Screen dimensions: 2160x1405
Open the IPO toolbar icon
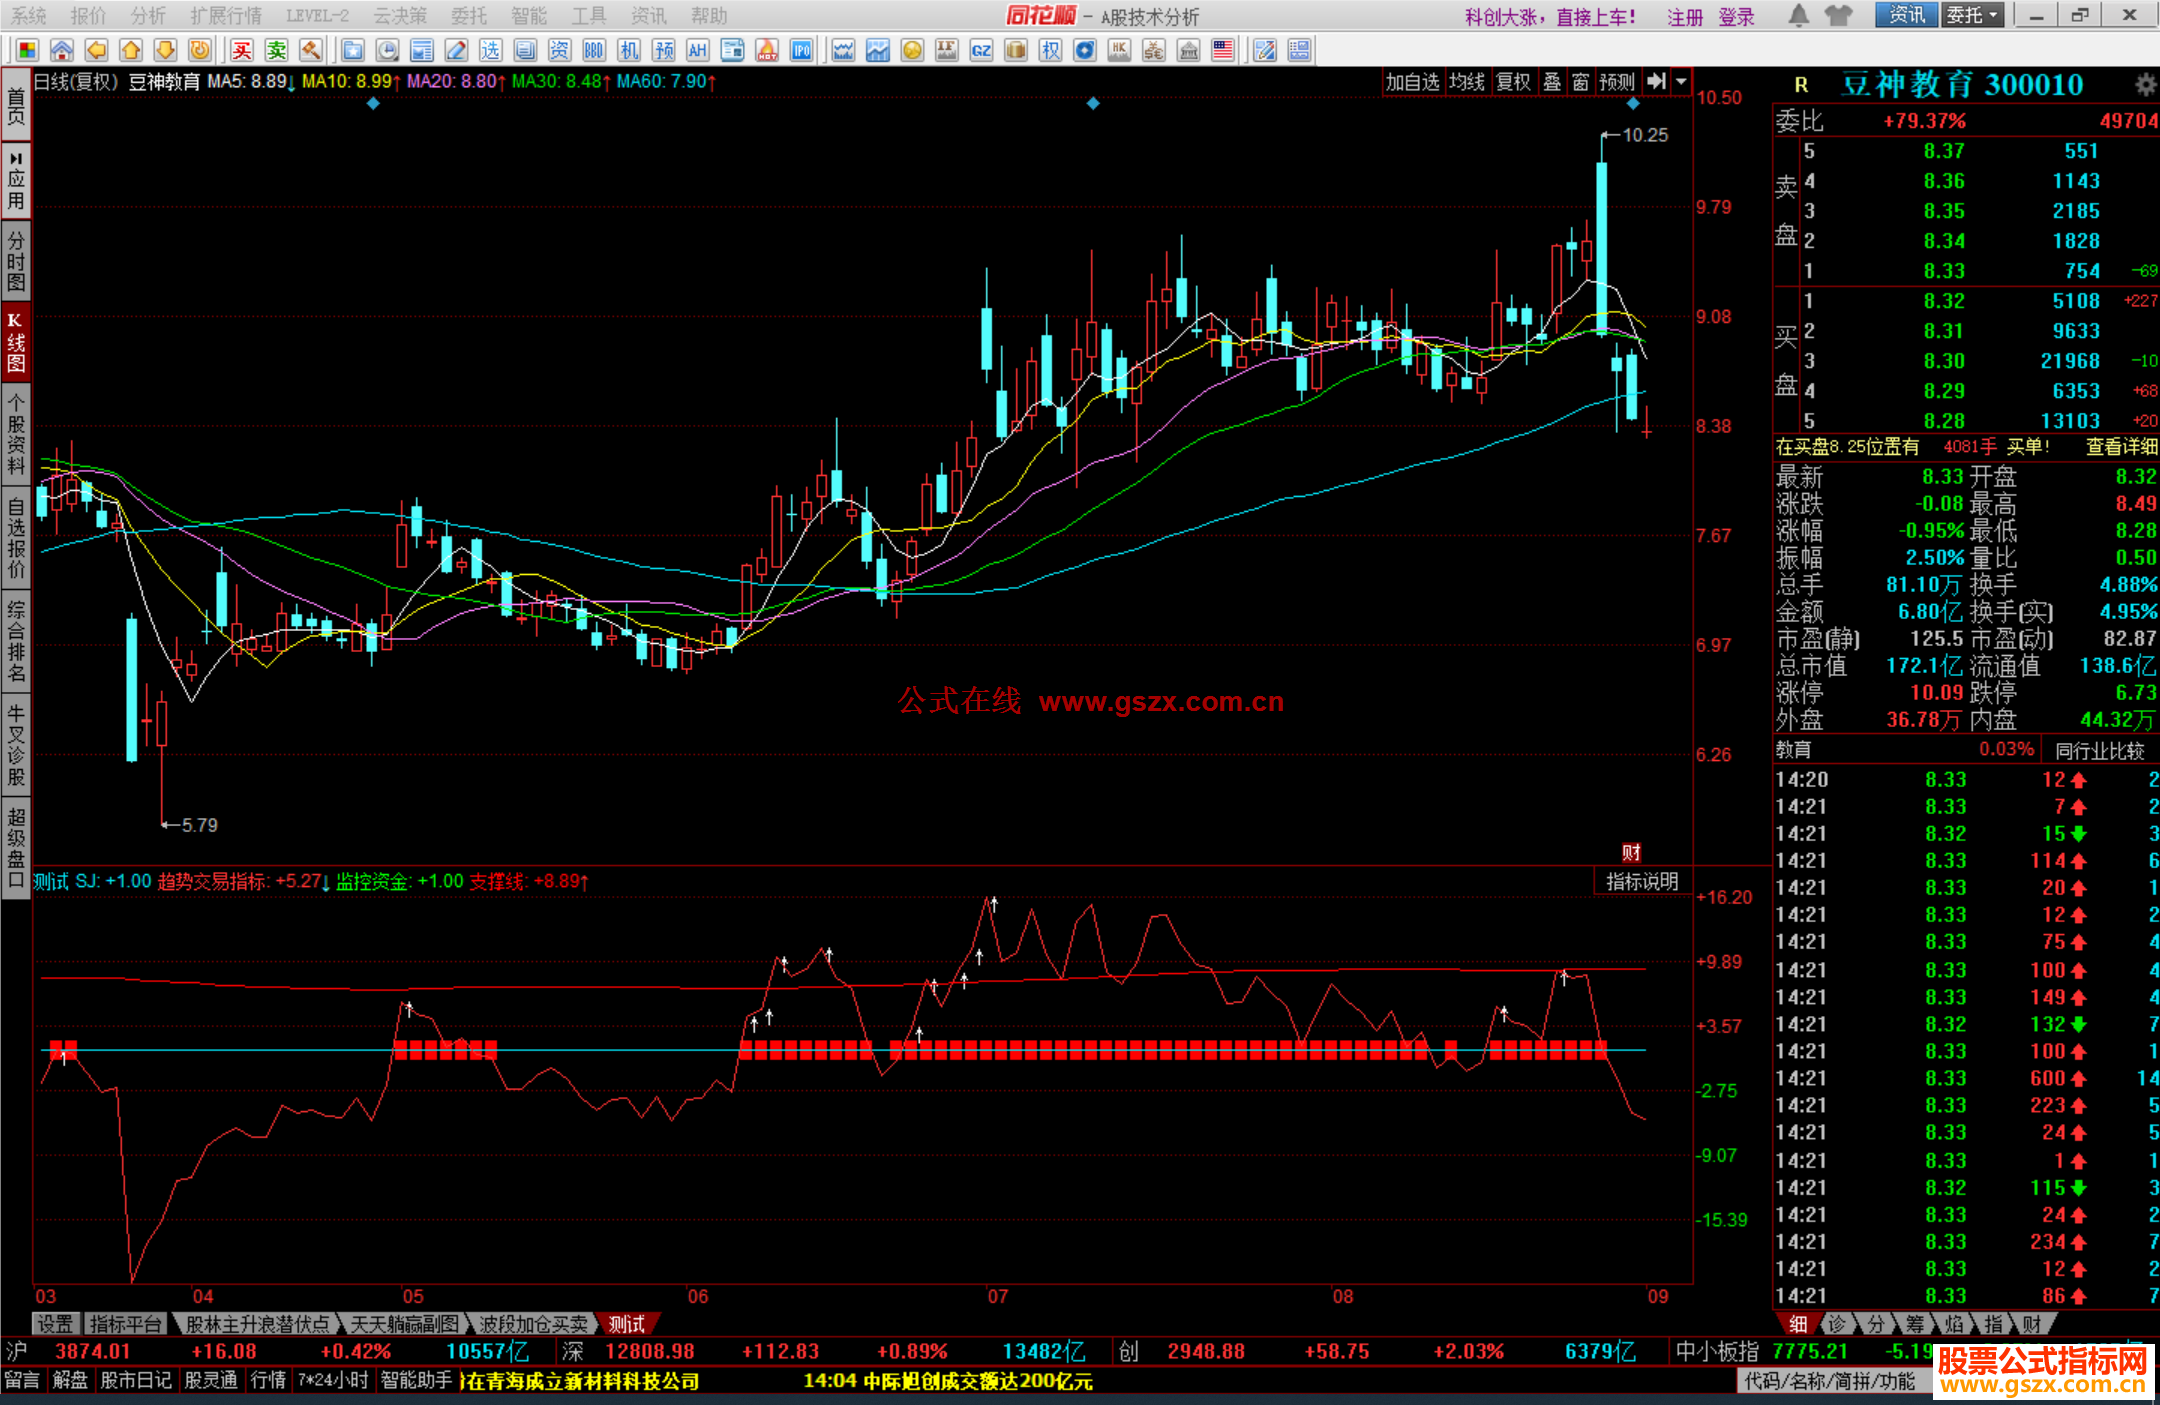coord(801,51)
